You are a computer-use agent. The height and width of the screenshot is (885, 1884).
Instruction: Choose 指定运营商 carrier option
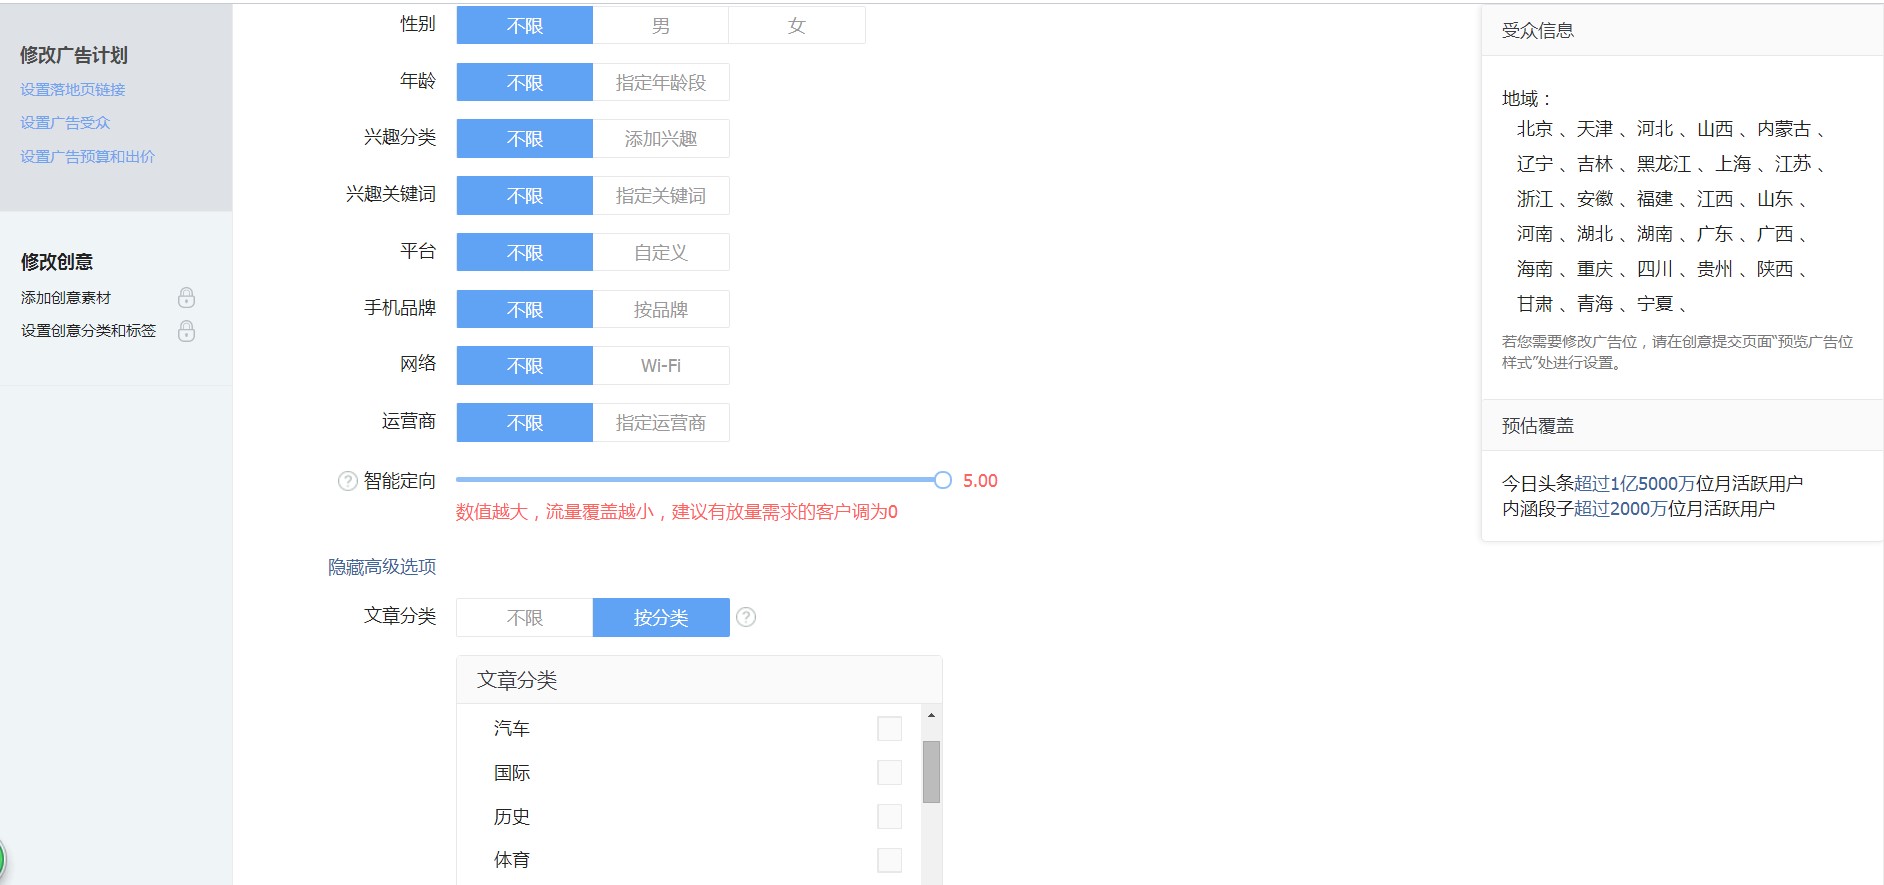coord(660,423)
